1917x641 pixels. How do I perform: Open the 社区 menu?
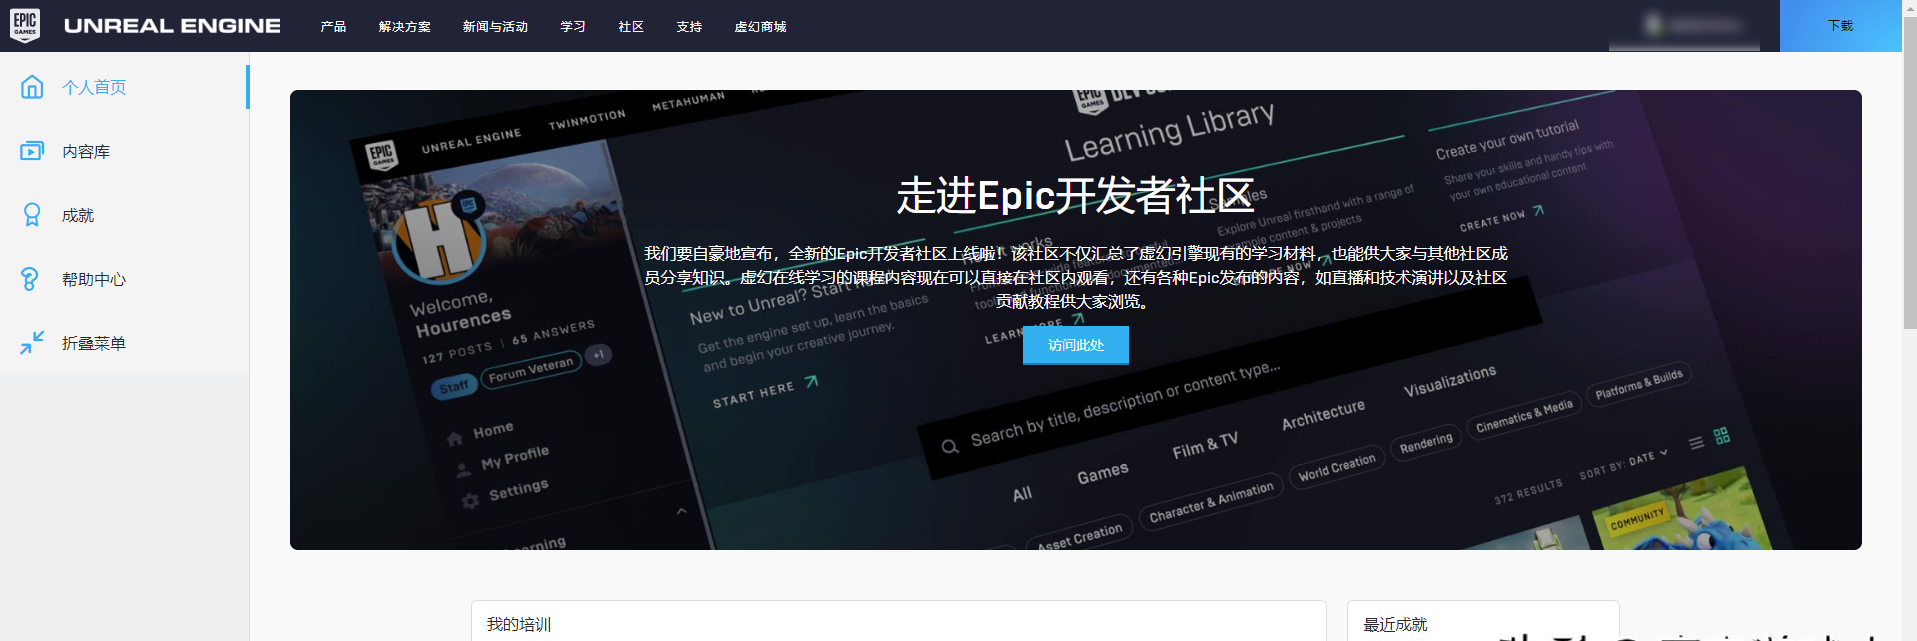coord(631,27)
